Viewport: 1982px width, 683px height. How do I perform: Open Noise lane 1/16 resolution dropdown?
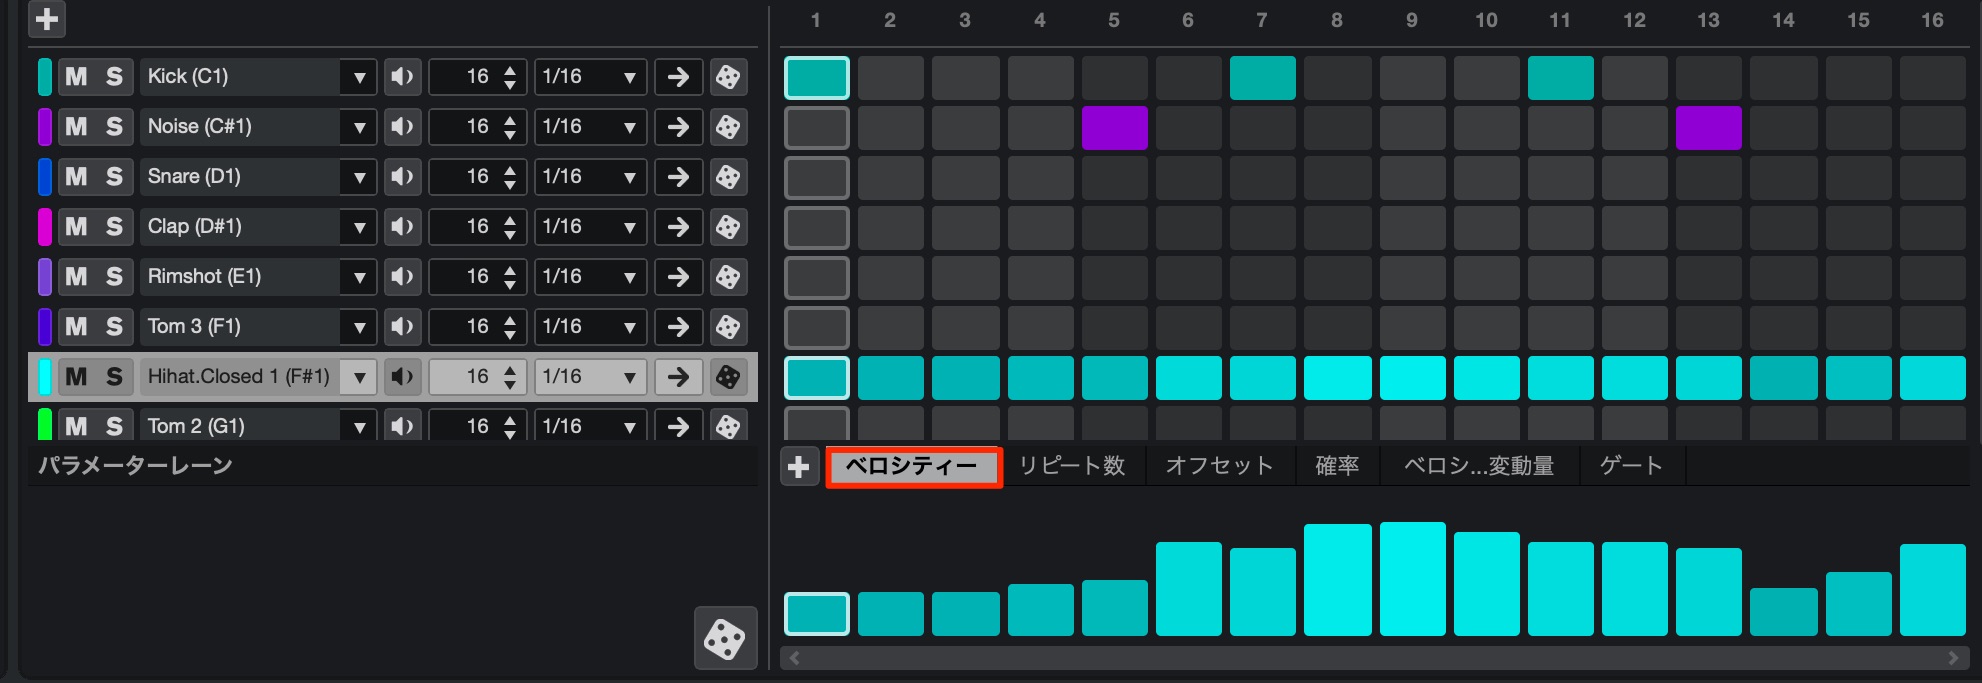(590, 127)
